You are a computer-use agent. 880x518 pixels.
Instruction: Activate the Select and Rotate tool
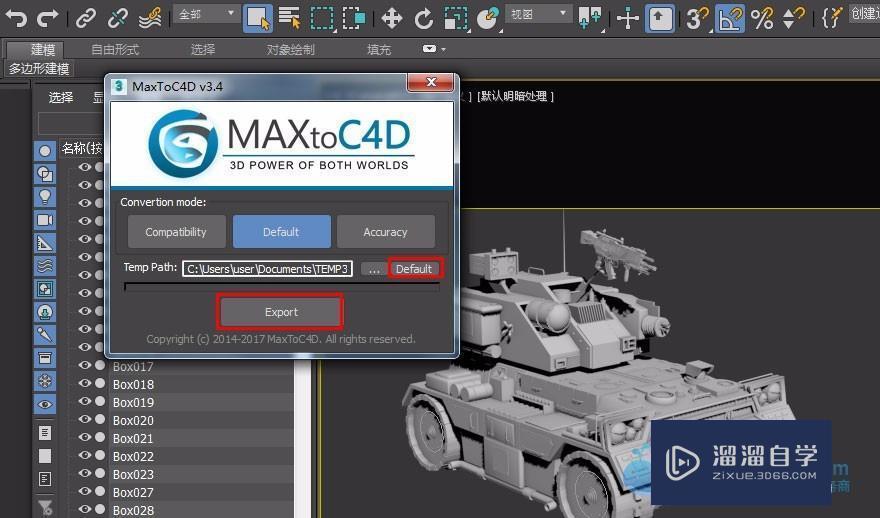click(x=424, y=19)
